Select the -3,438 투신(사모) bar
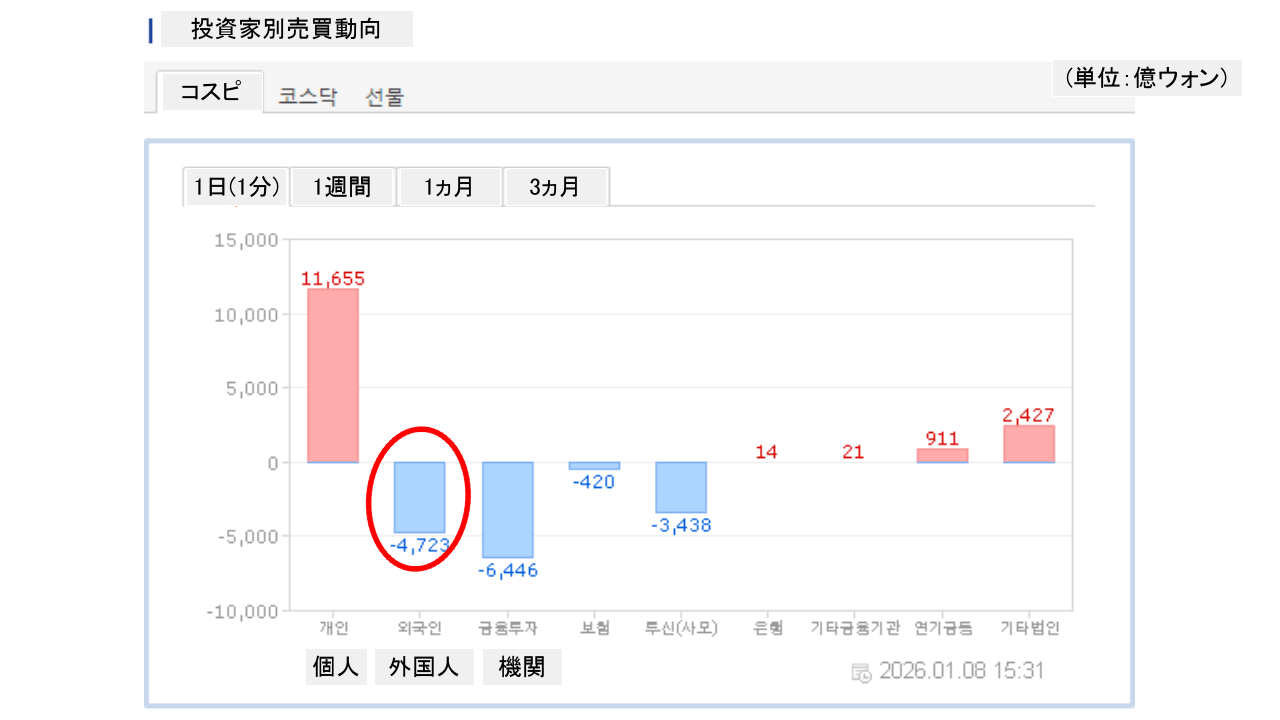Screen dimensions: 1280x720 click(x=681, y=487)
